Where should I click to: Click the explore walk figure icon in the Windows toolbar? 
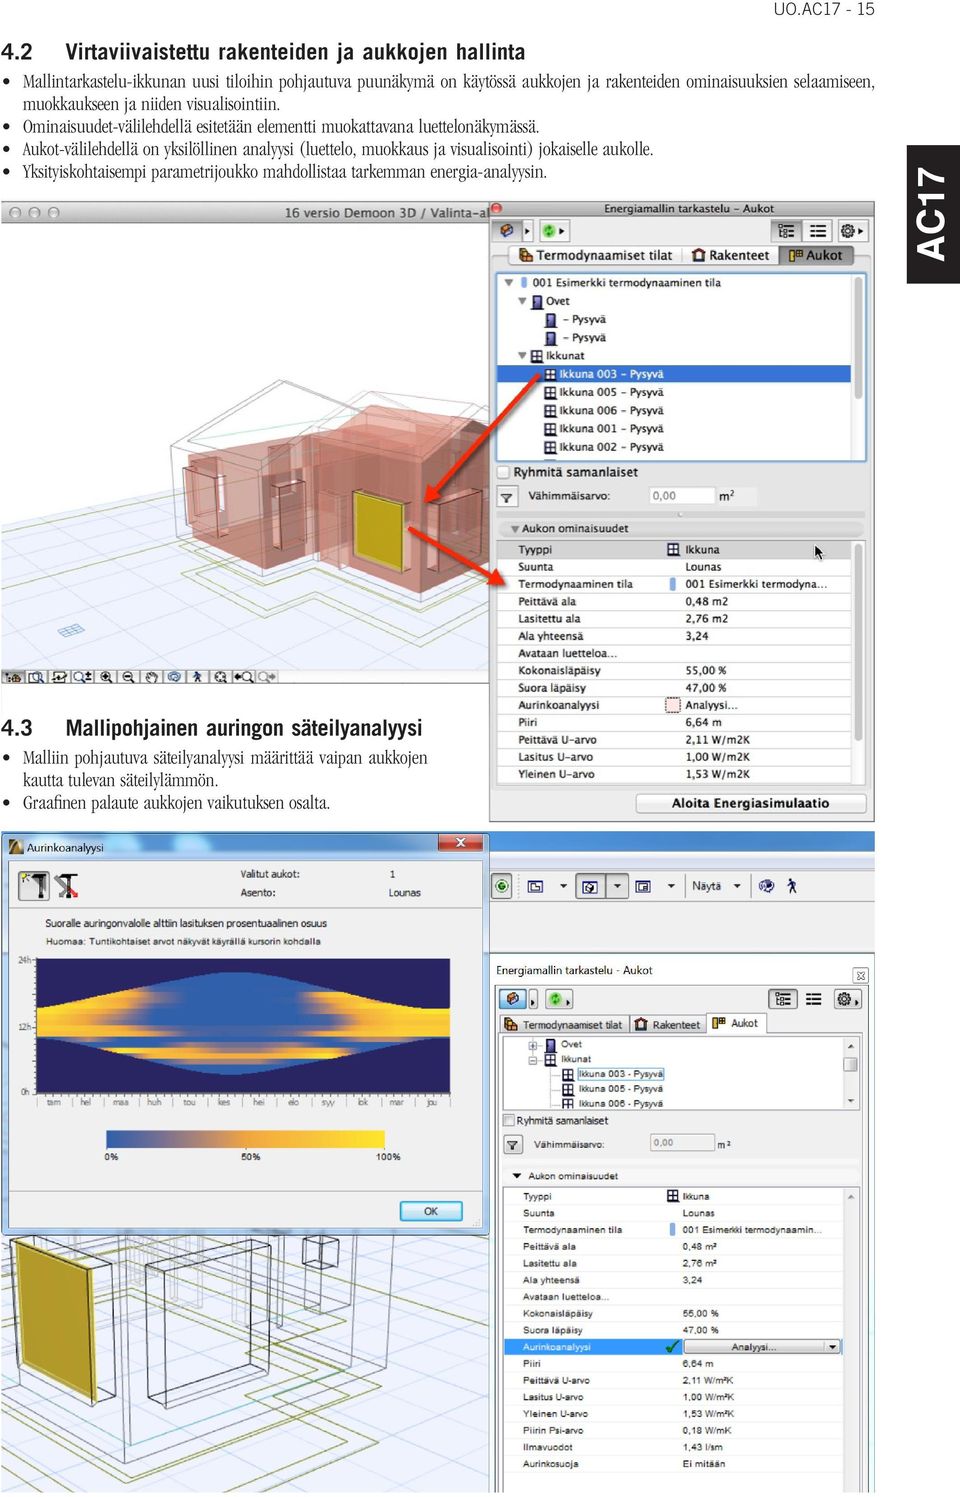792,886
